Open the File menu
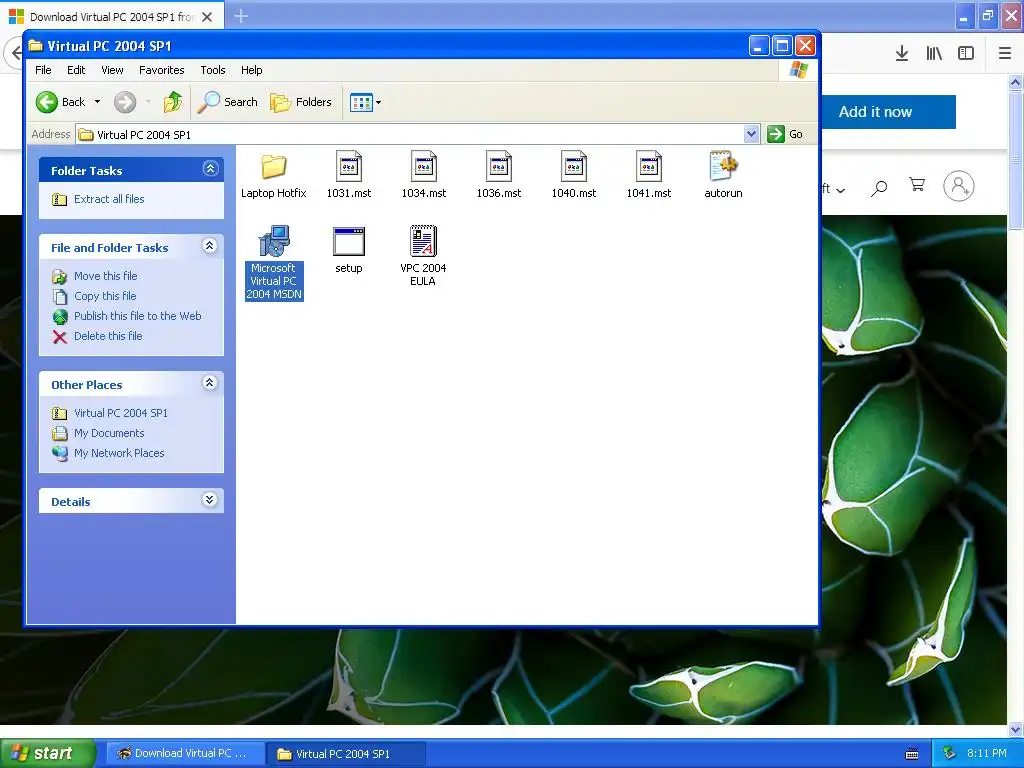The height and width of the screenshot is (768, 1024). 43,70
